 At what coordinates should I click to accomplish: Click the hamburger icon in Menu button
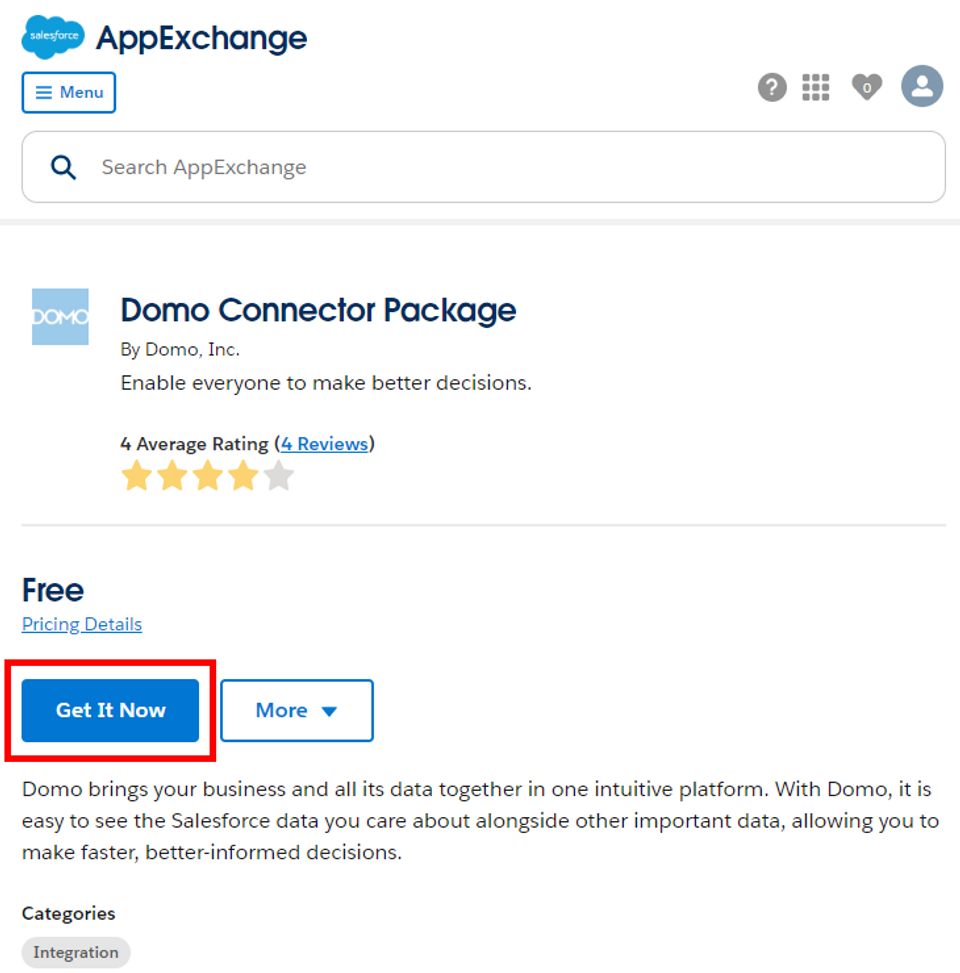tap(43, 92)
